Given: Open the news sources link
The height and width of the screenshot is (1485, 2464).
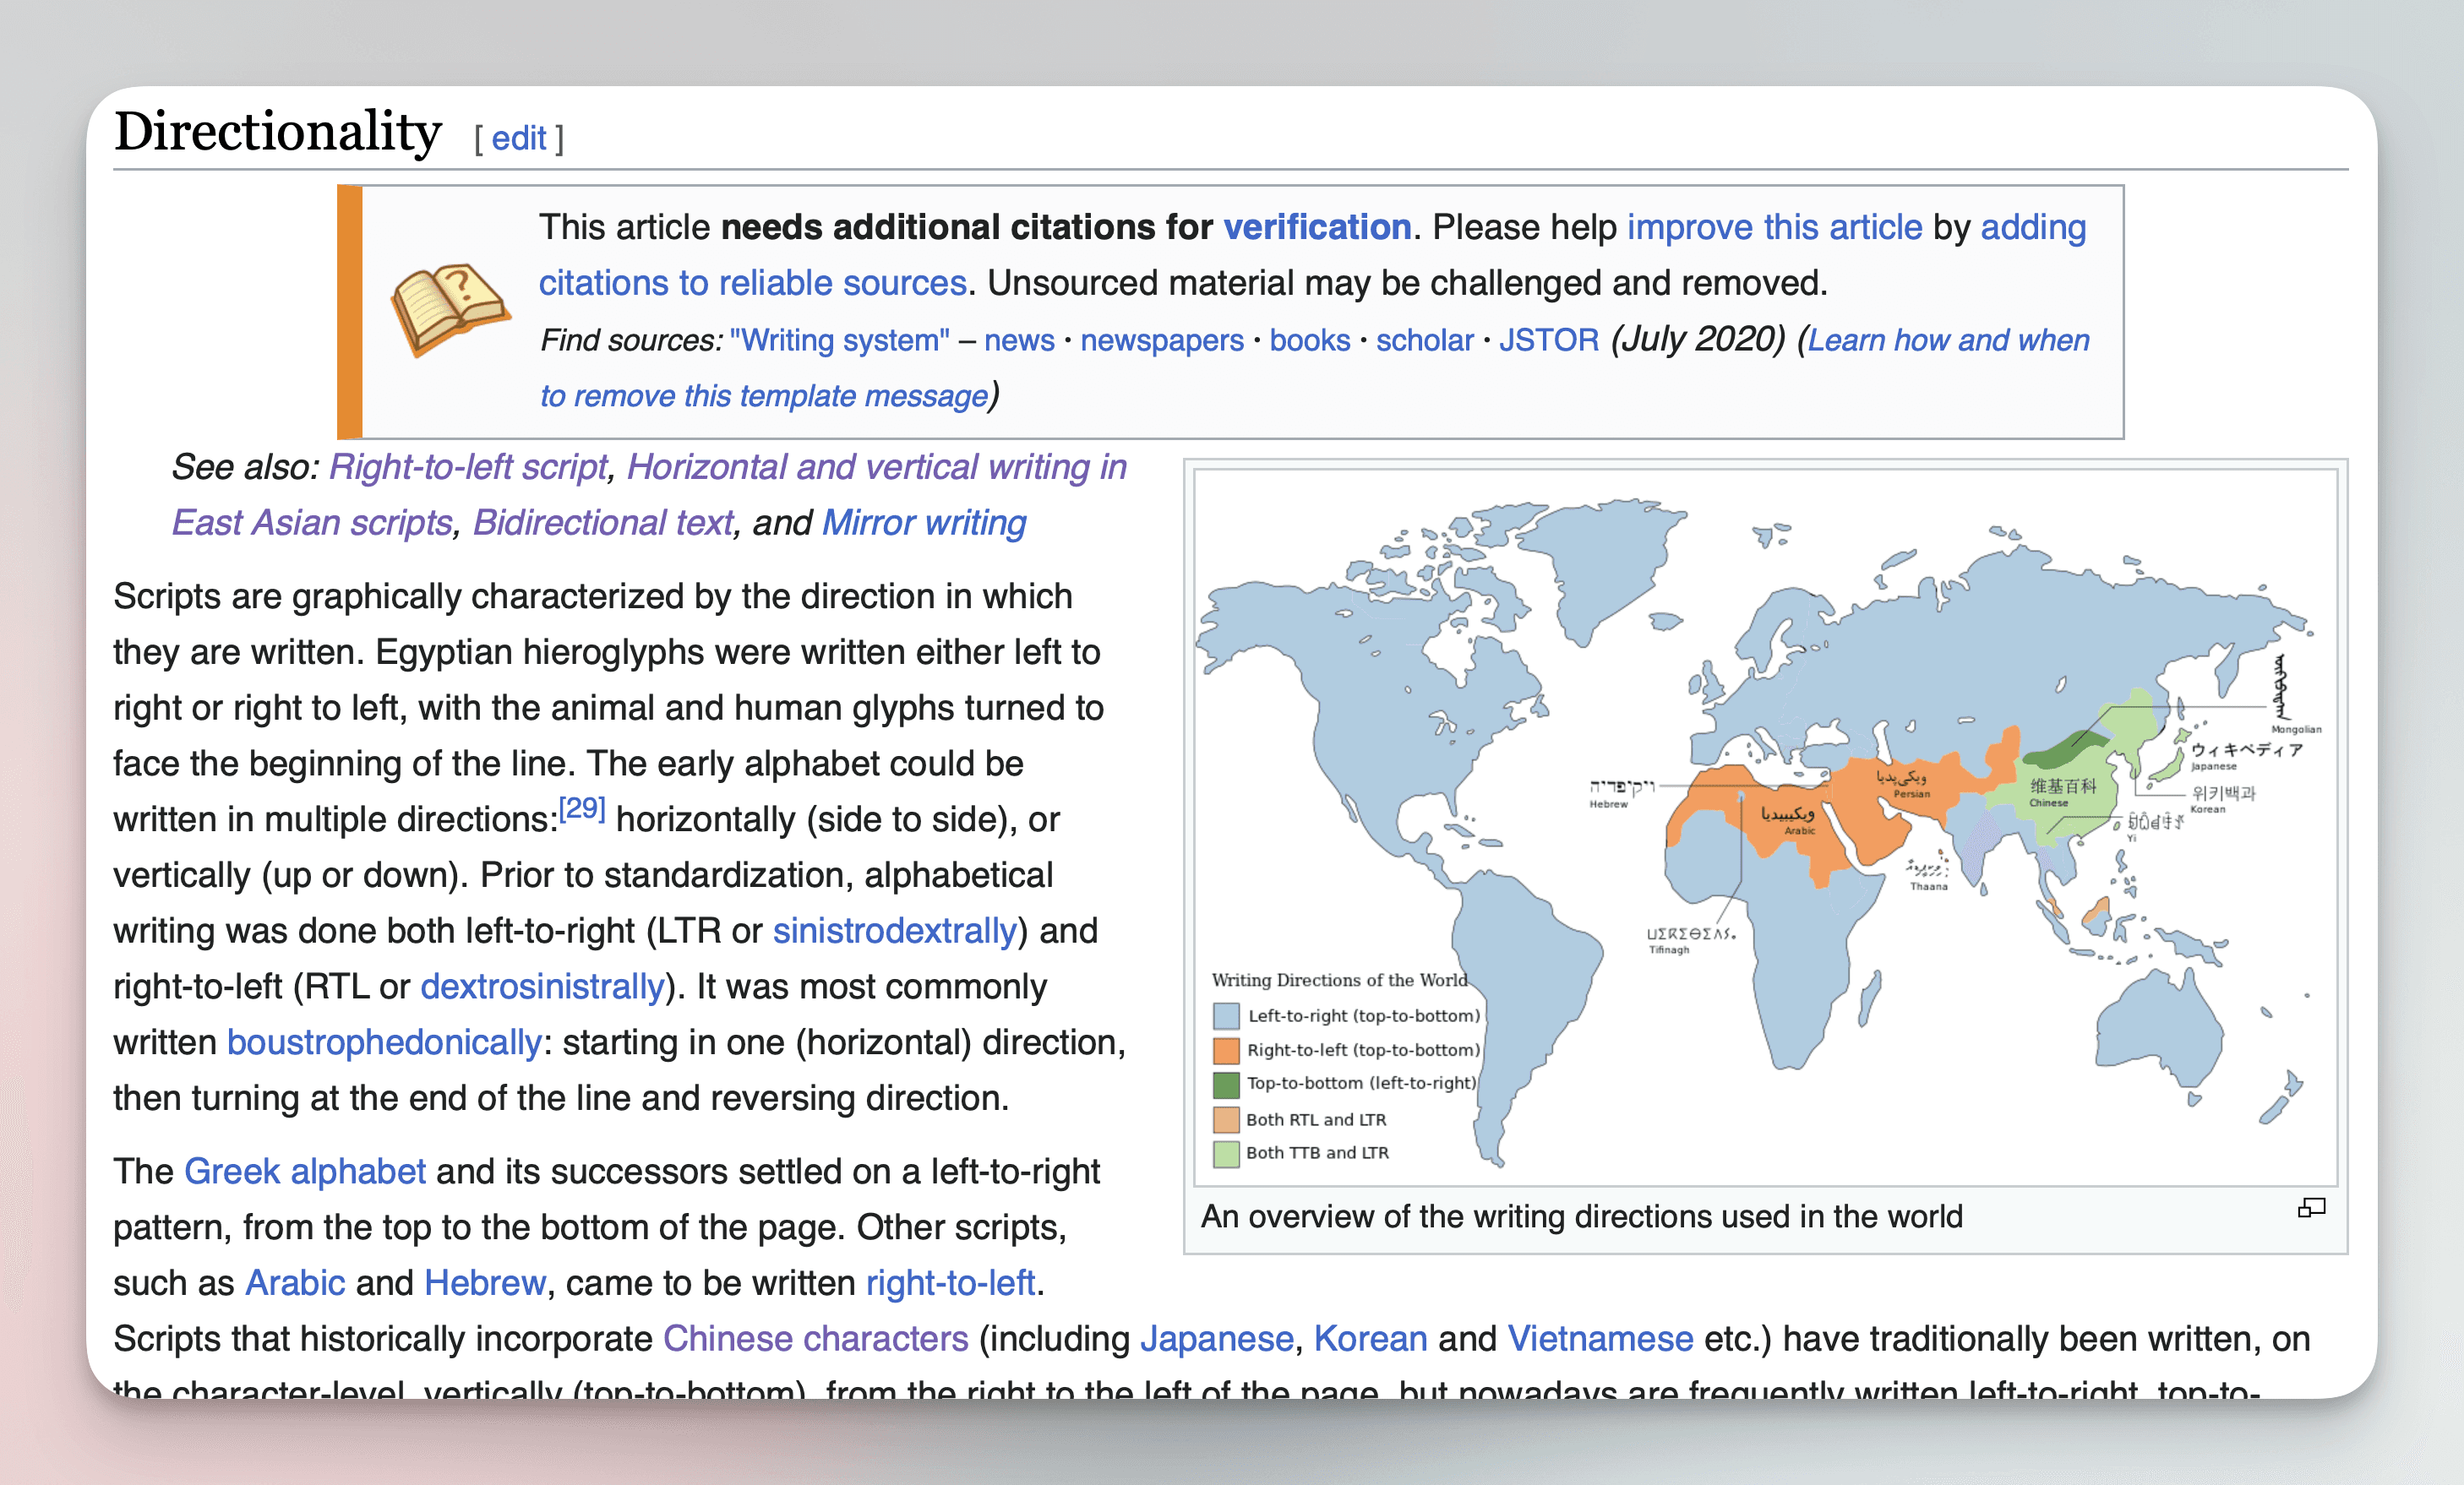Looking at the screenshot, I should (1019, 340).
